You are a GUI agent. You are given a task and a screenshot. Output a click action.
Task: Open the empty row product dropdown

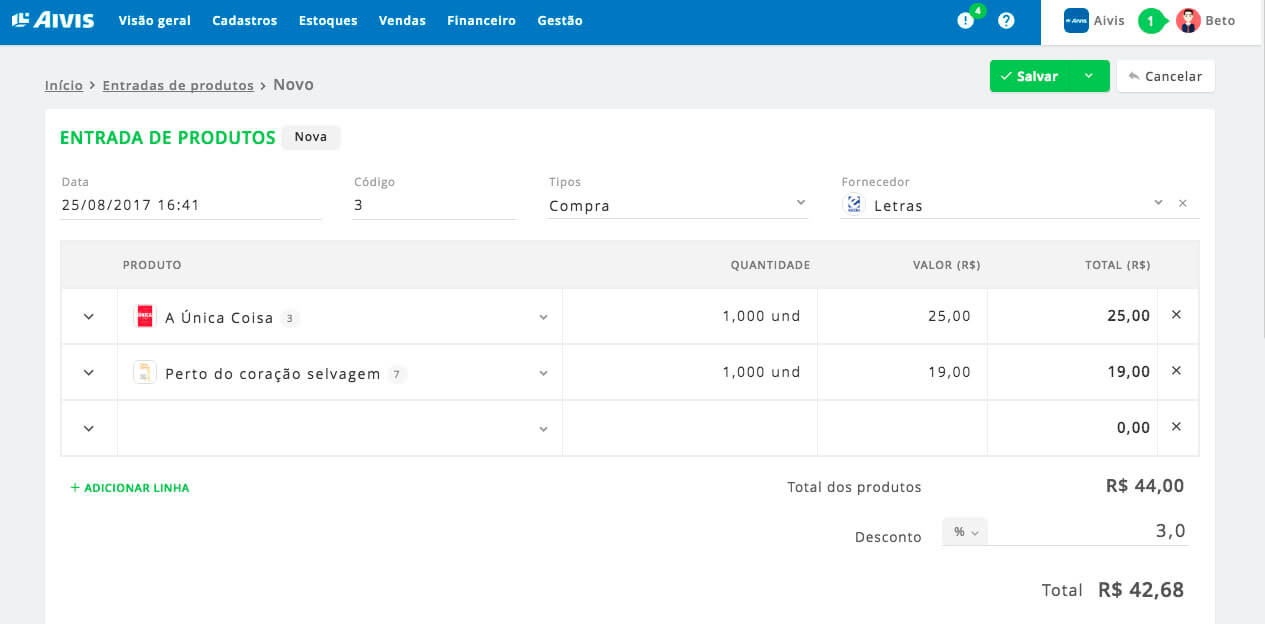click(543, 429)
